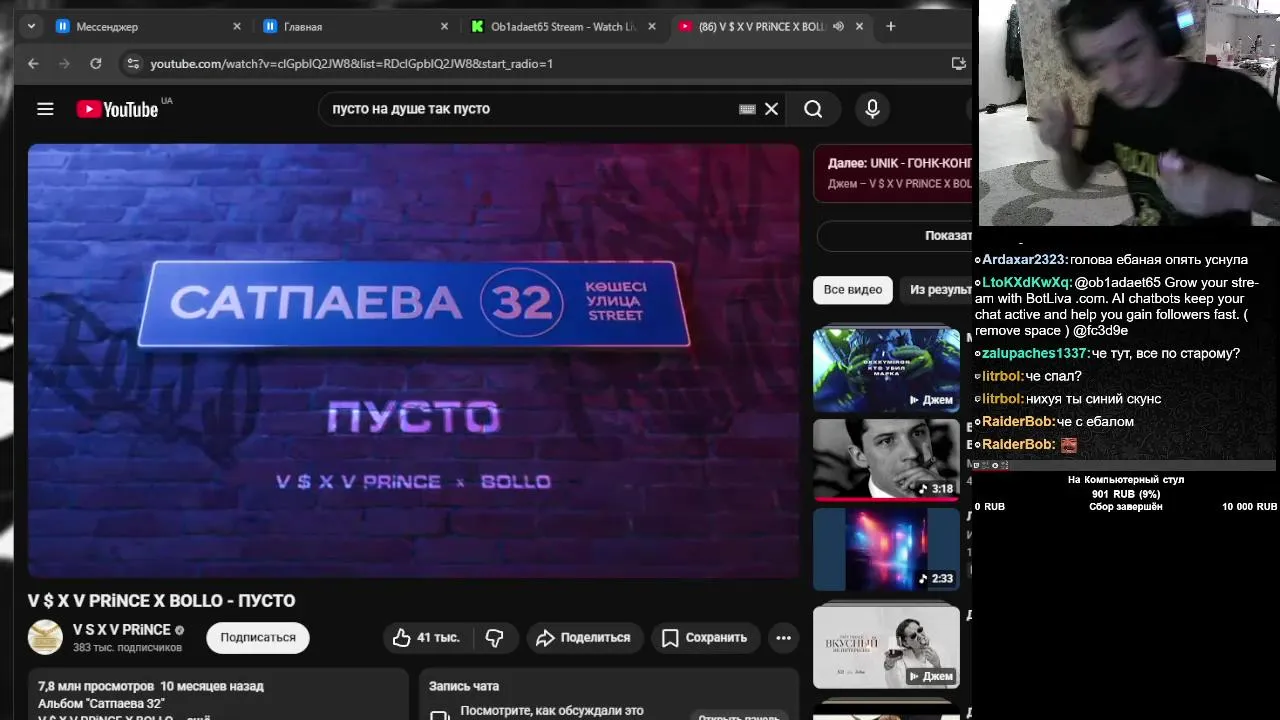Click the Запись чата heading
1280x720 pixels.
coord(464,686)
